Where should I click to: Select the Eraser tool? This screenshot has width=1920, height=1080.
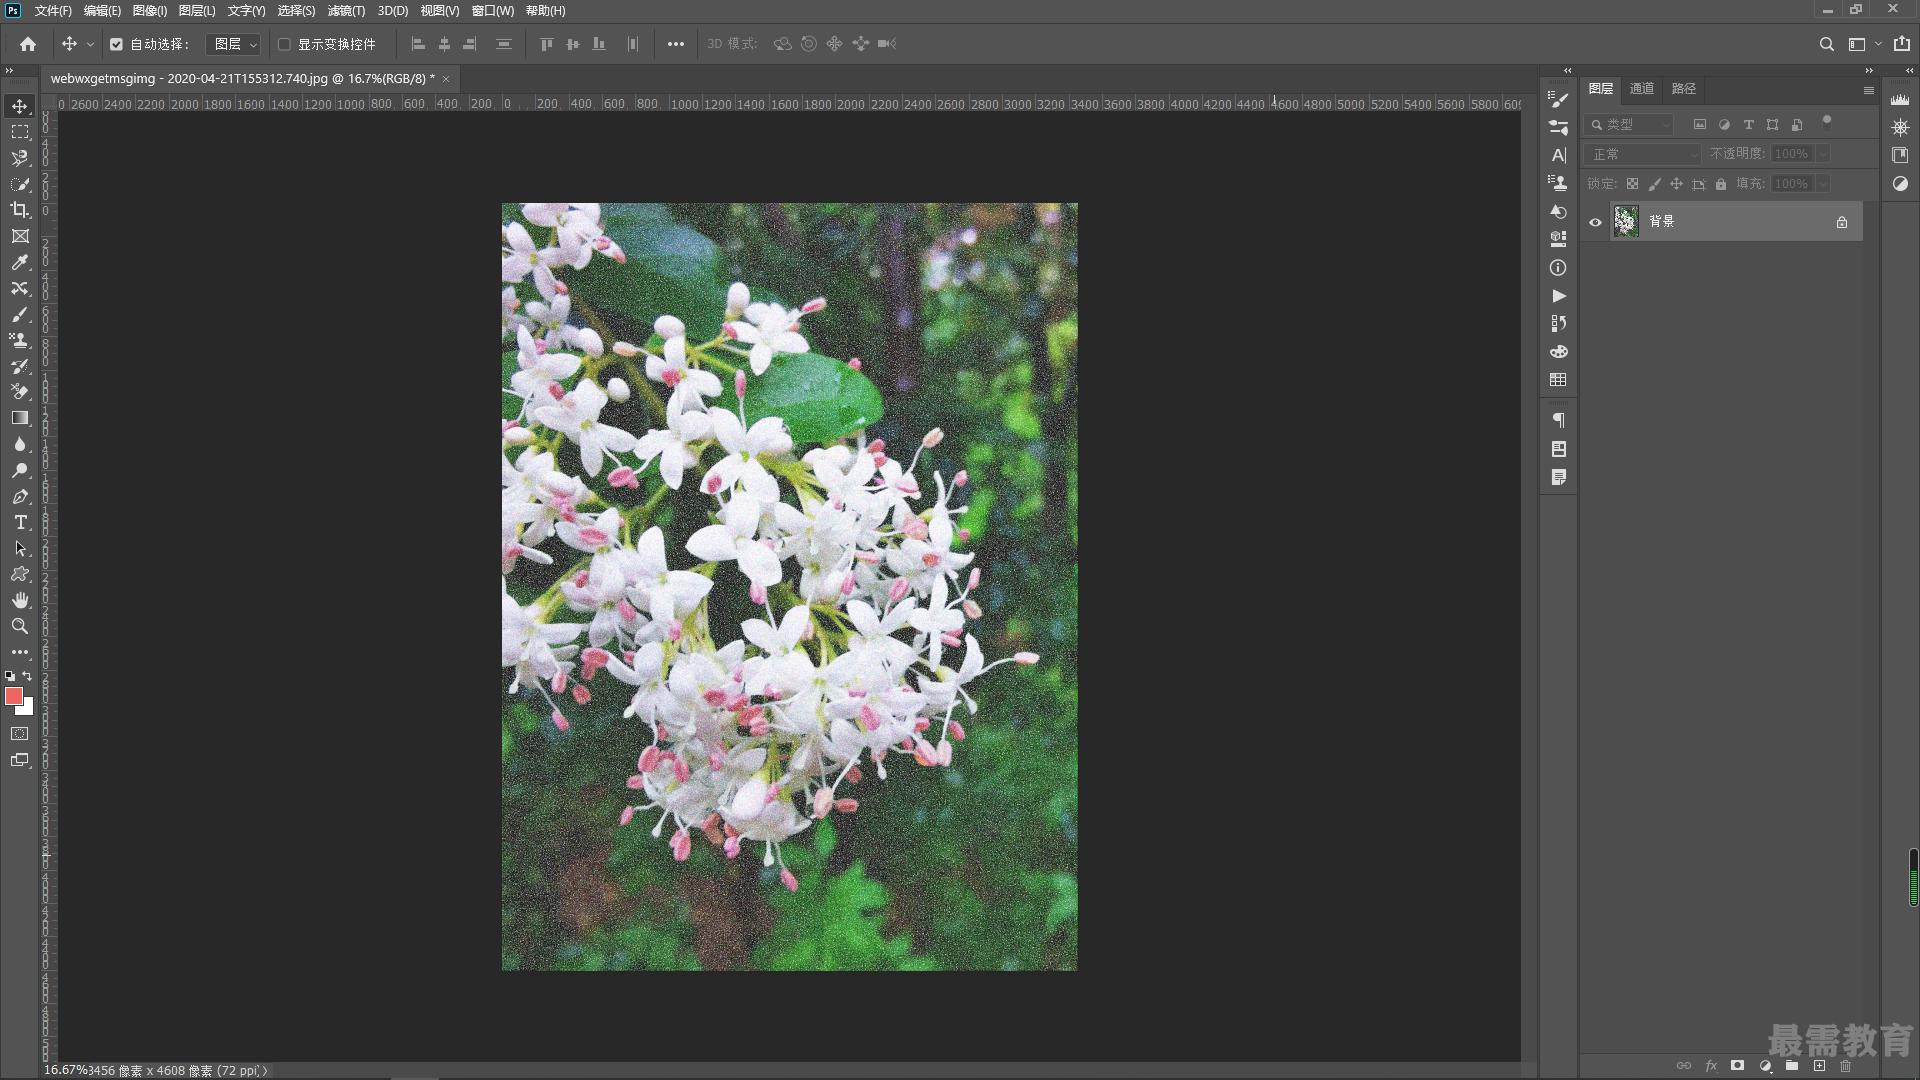20,392
